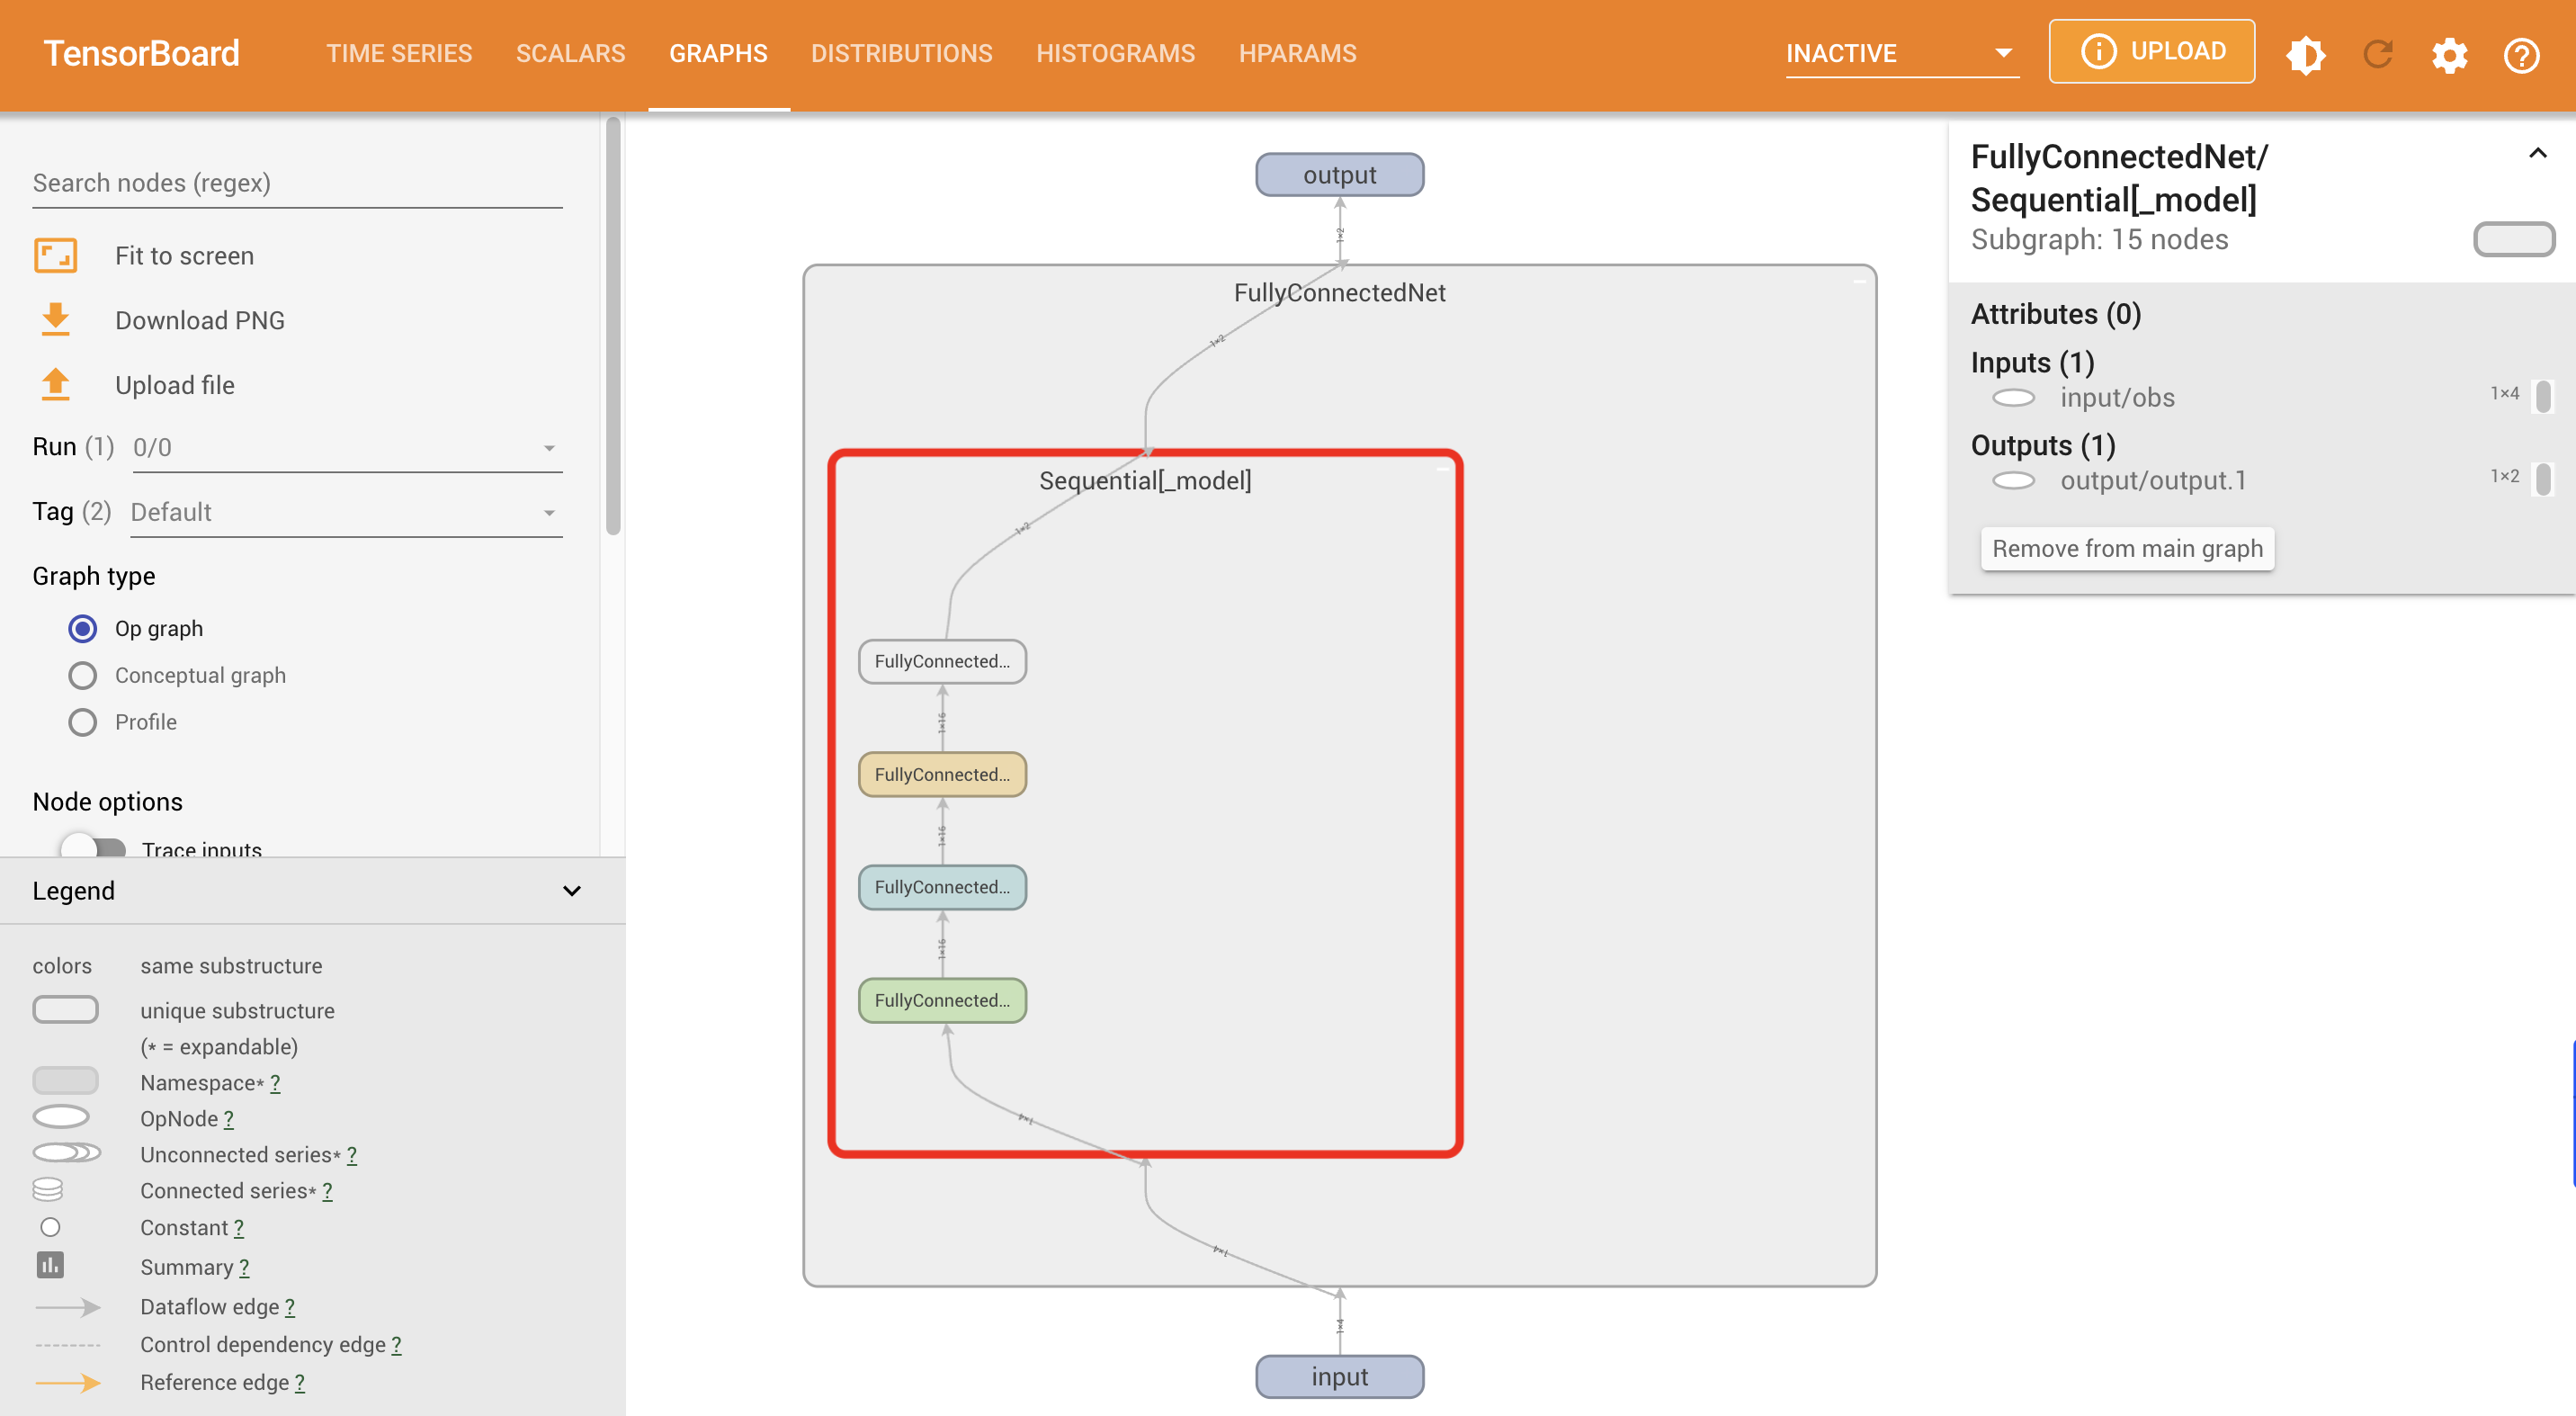Viewport: 2576px width, 1416px height.
Task: Collapse the node info panel chevron
Action: pyautogui.click(x=2537, y=154)
